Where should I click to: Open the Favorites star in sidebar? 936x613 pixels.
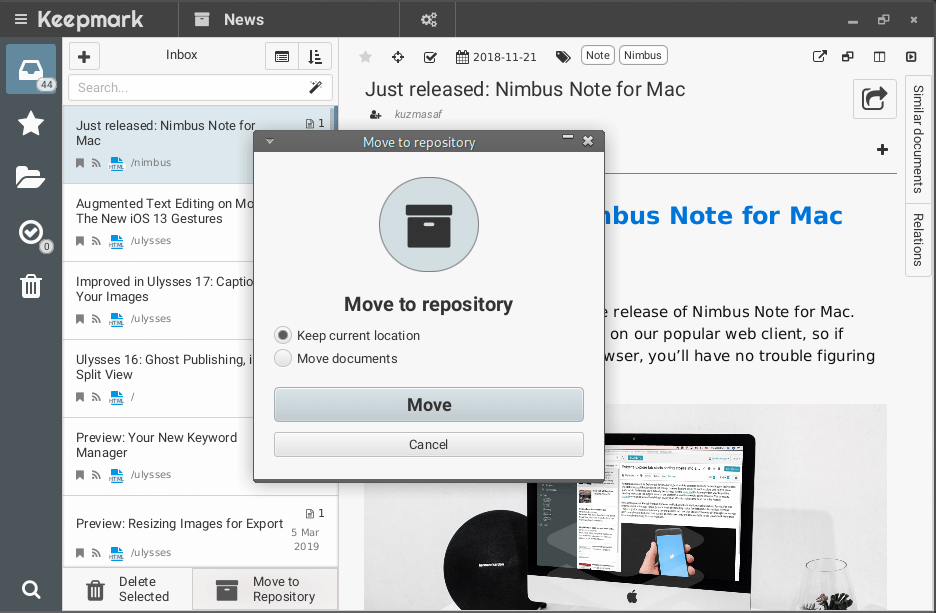[x=31, y=123]
